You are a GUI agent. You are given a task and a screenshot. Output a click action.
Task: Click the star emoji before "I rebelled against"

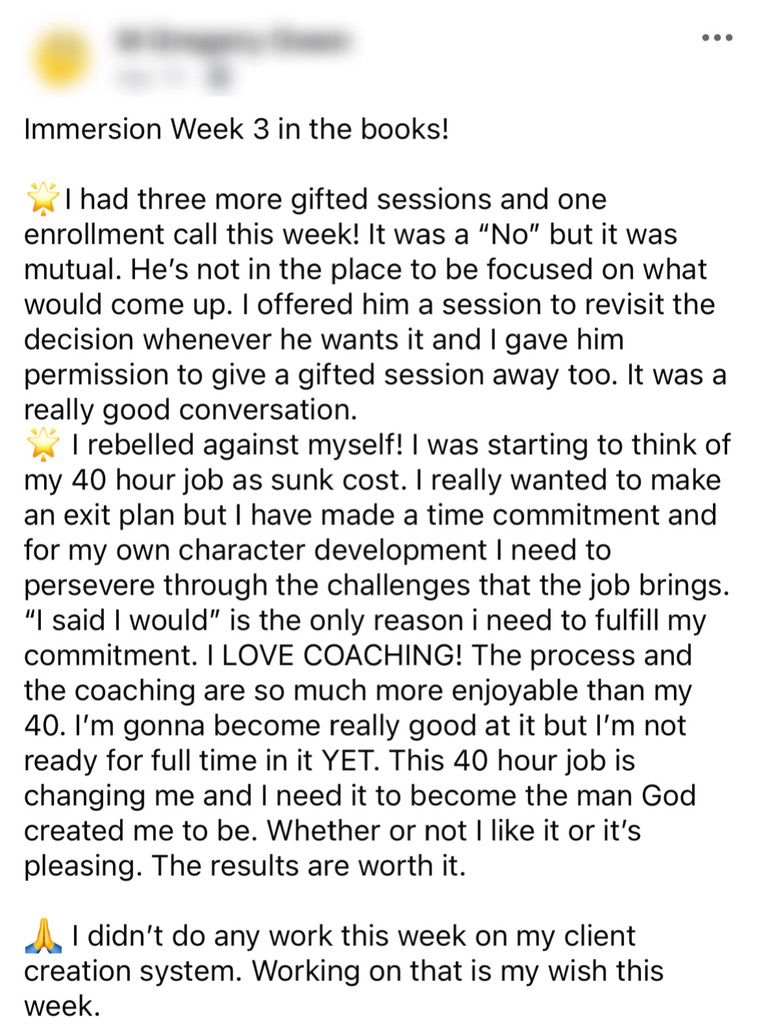[42, 444]
